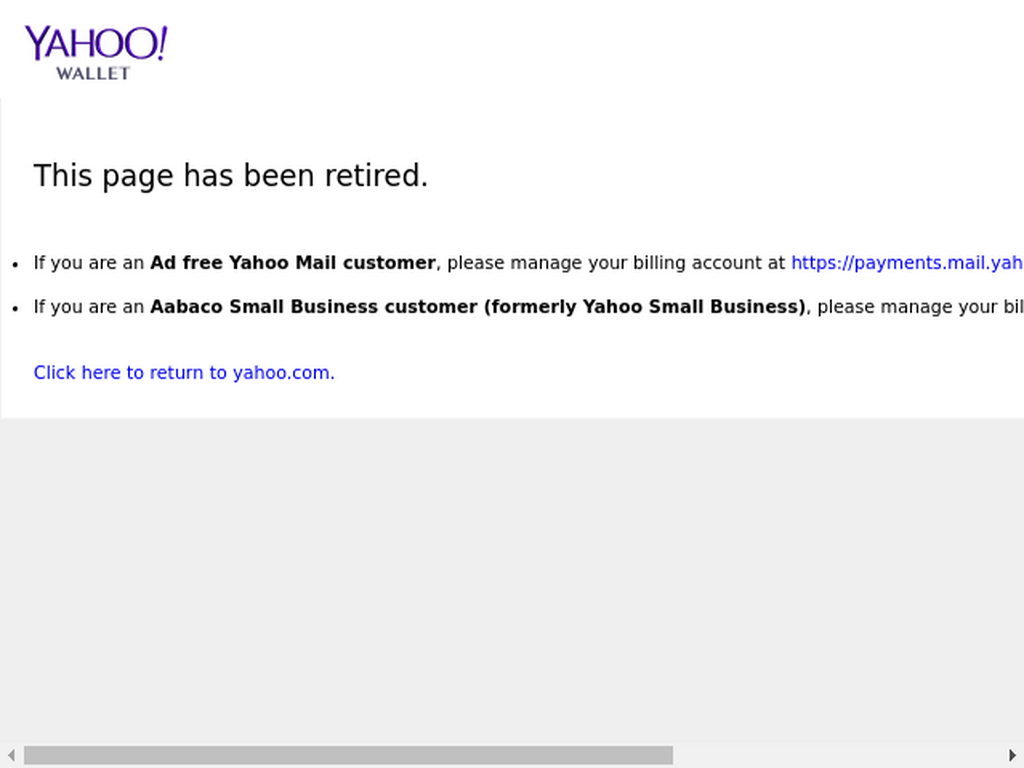Click 'If you are an' in first bullet
Screen dimensions: 1024x768
point(89,263)
